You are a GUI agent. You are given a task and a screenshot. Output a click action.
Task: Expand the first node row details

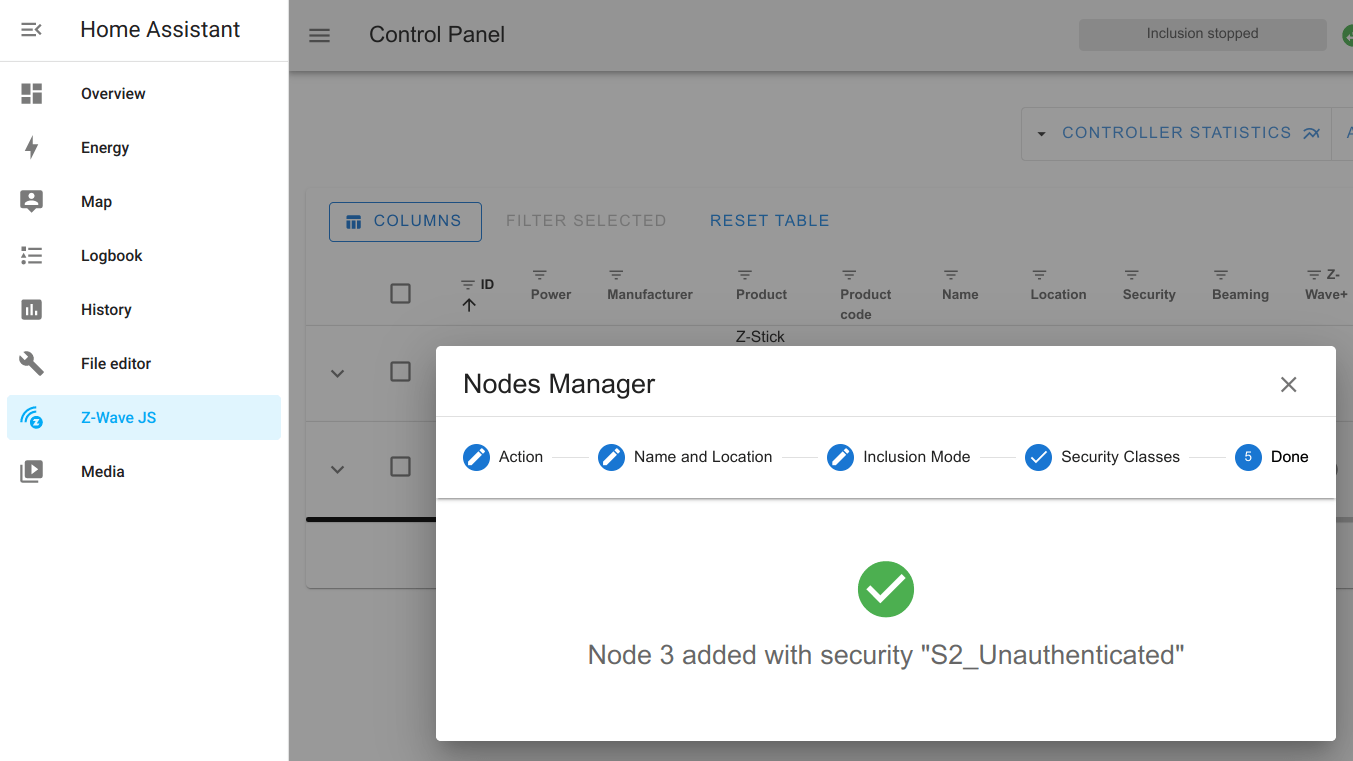click(337, 371)
